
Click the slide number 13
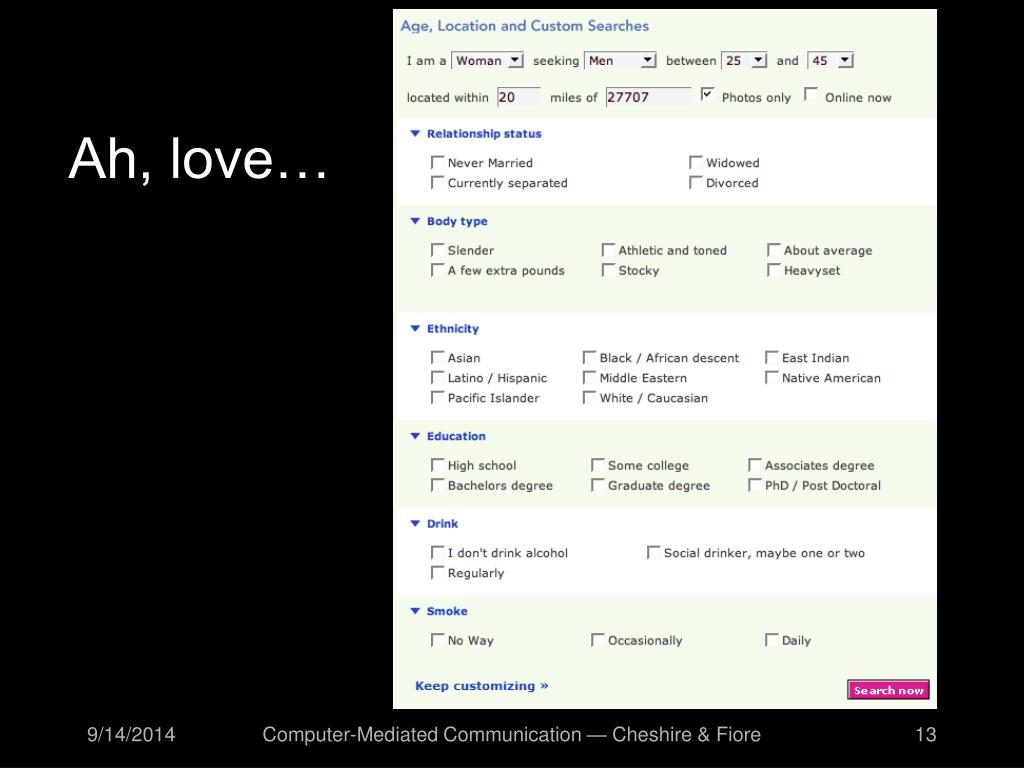point(925,735)
